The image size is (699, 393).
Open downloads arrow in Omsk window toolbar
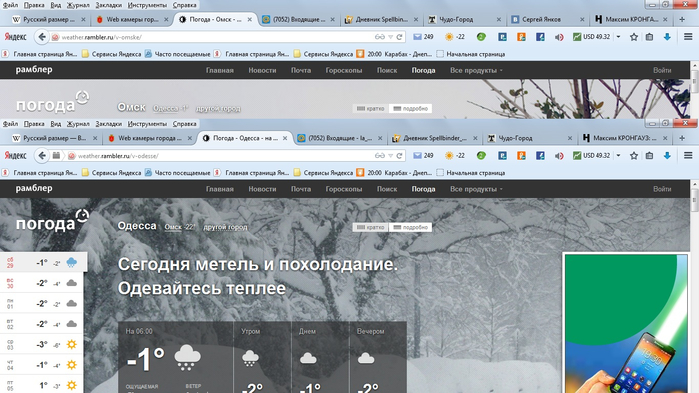667,37
